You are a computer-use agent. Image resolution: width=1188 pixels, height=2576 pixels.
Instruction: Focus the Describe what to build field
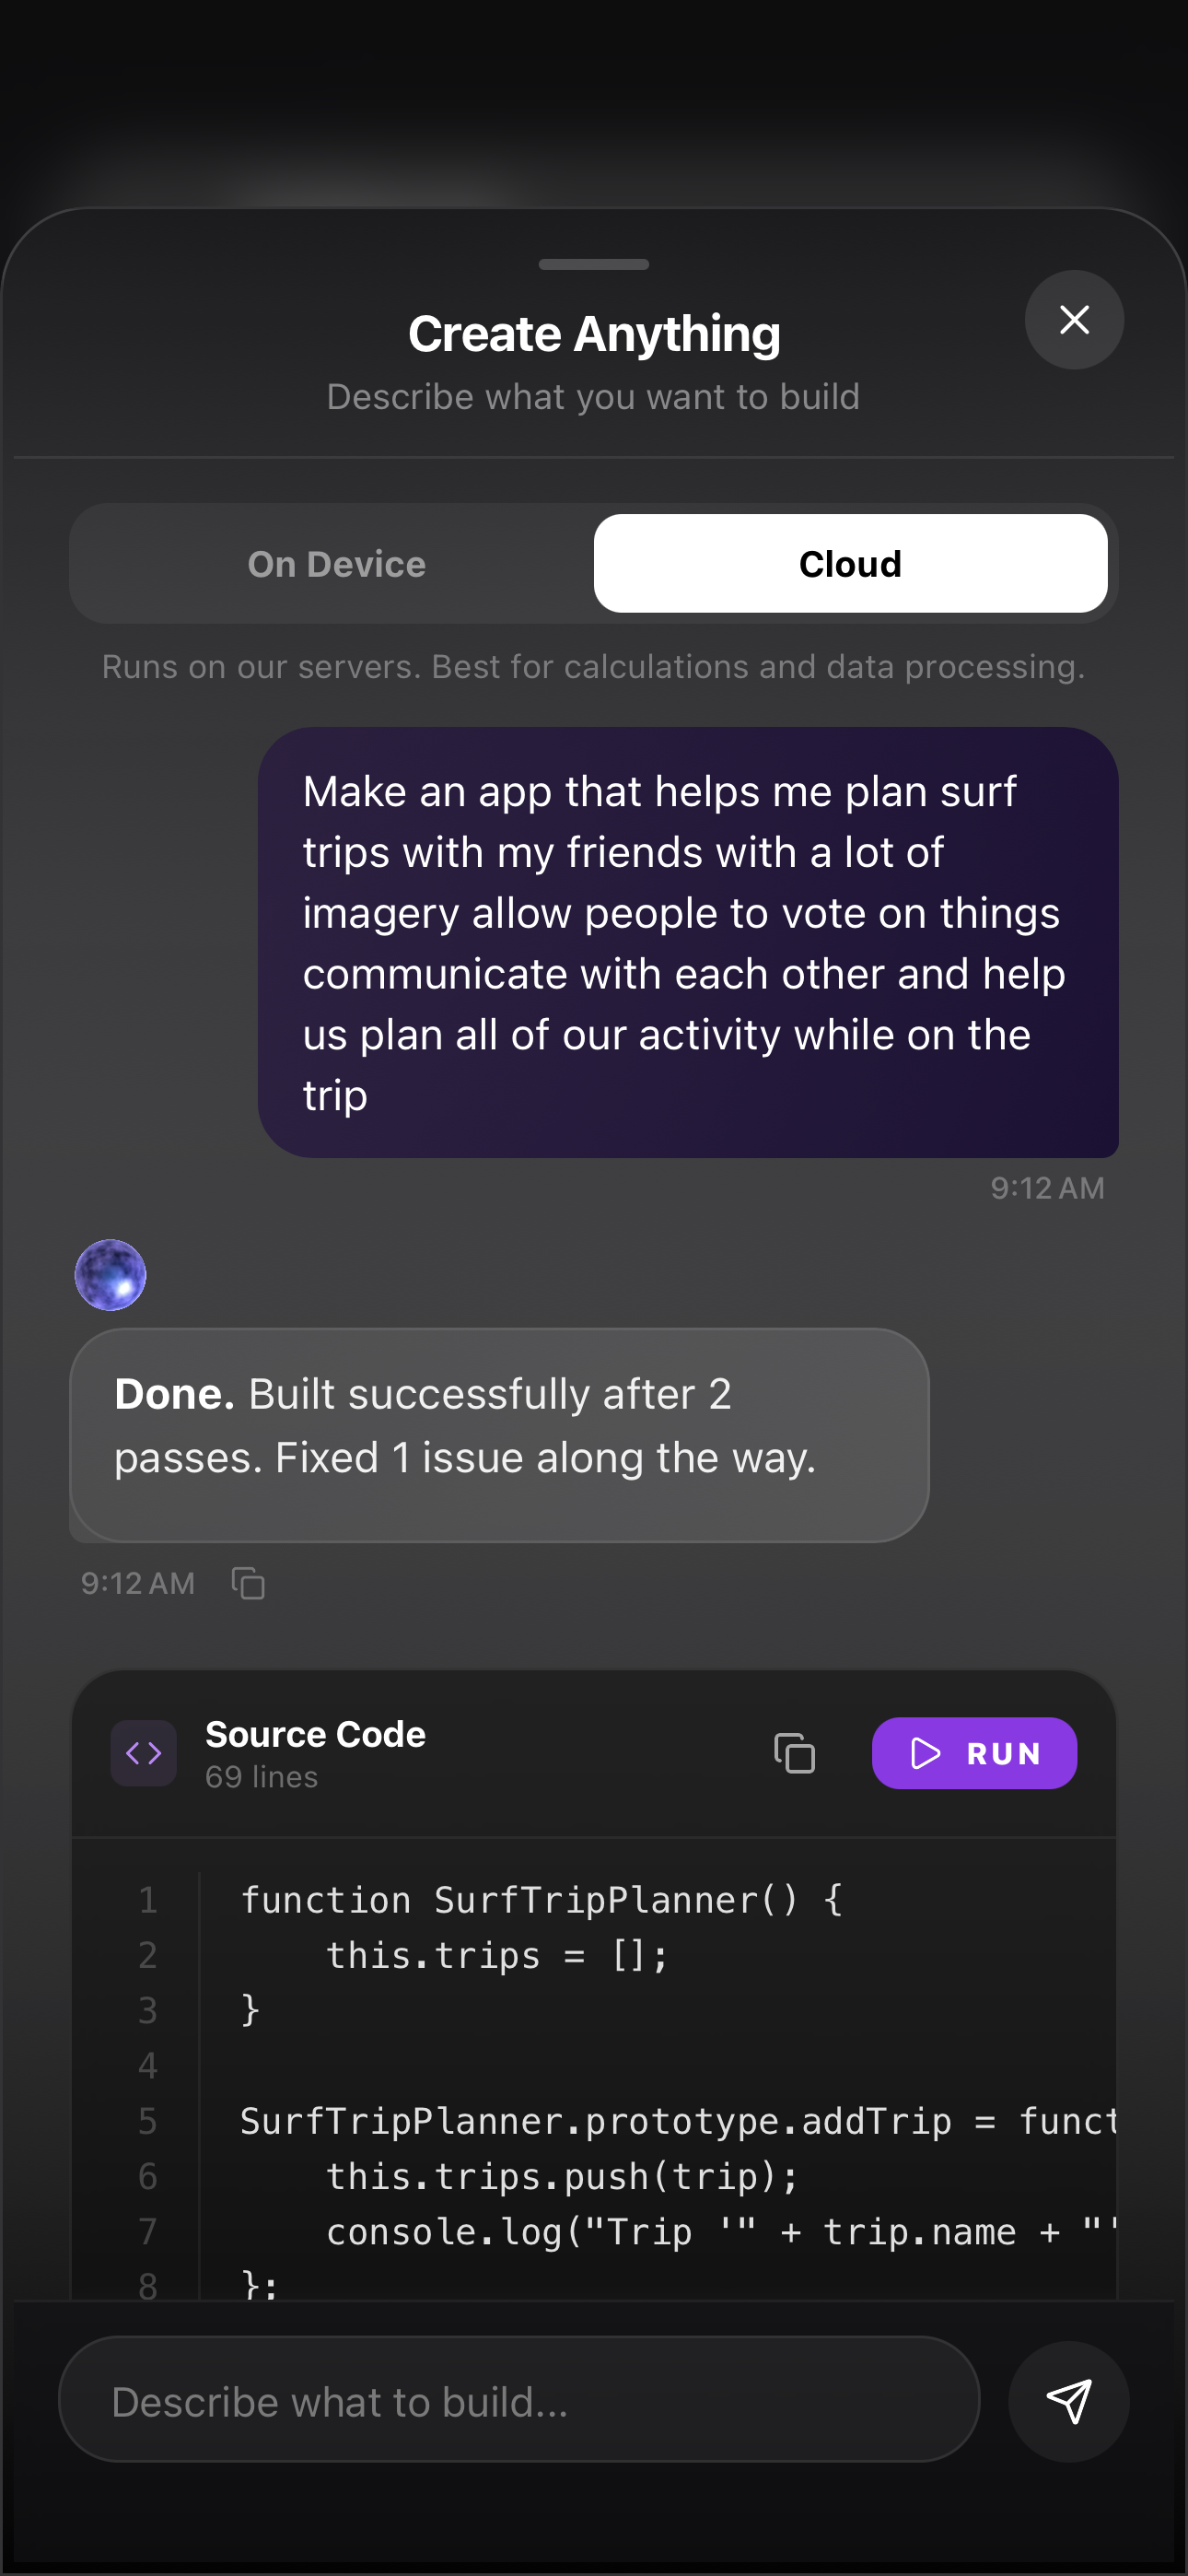pos(519,2400)
